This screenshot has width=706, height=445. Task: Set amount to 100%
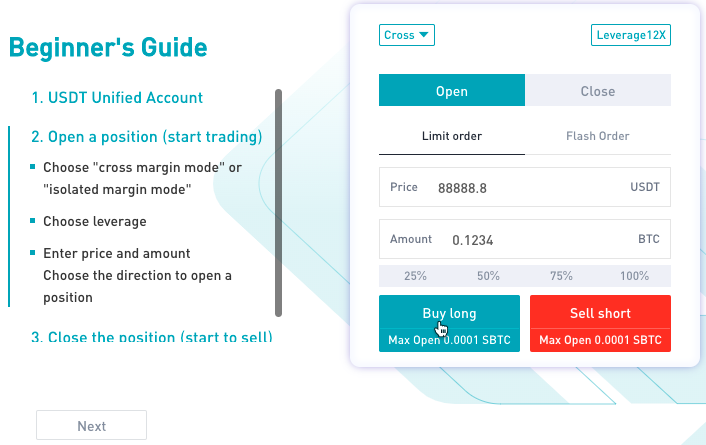(634, 276)
